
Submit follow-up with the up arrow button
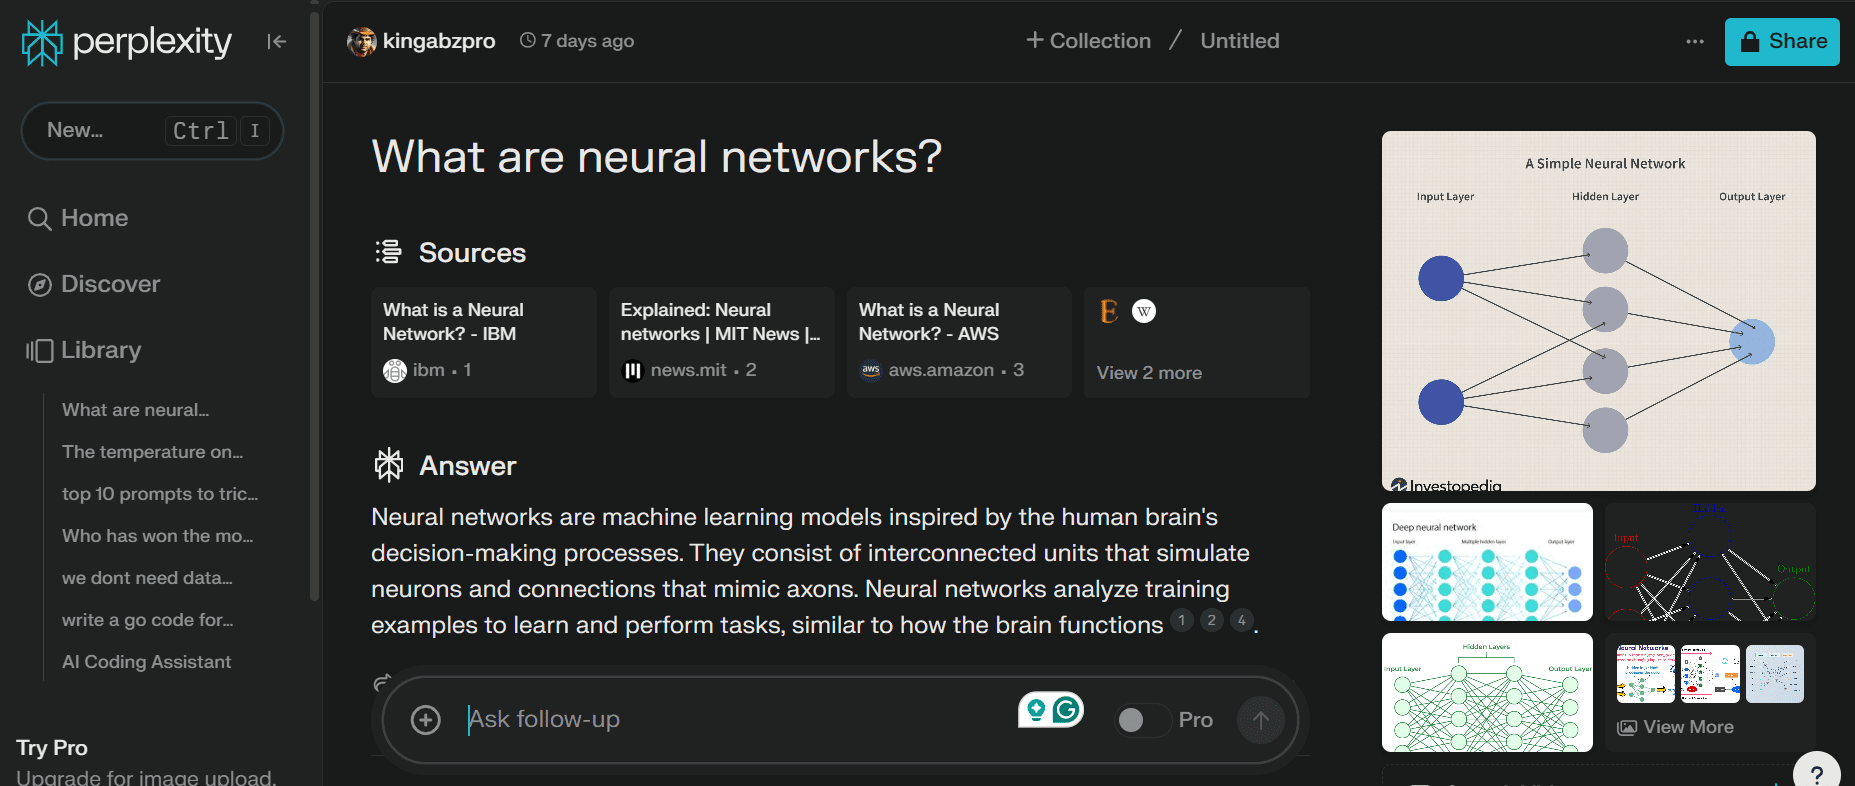(x=1261, y=720)
